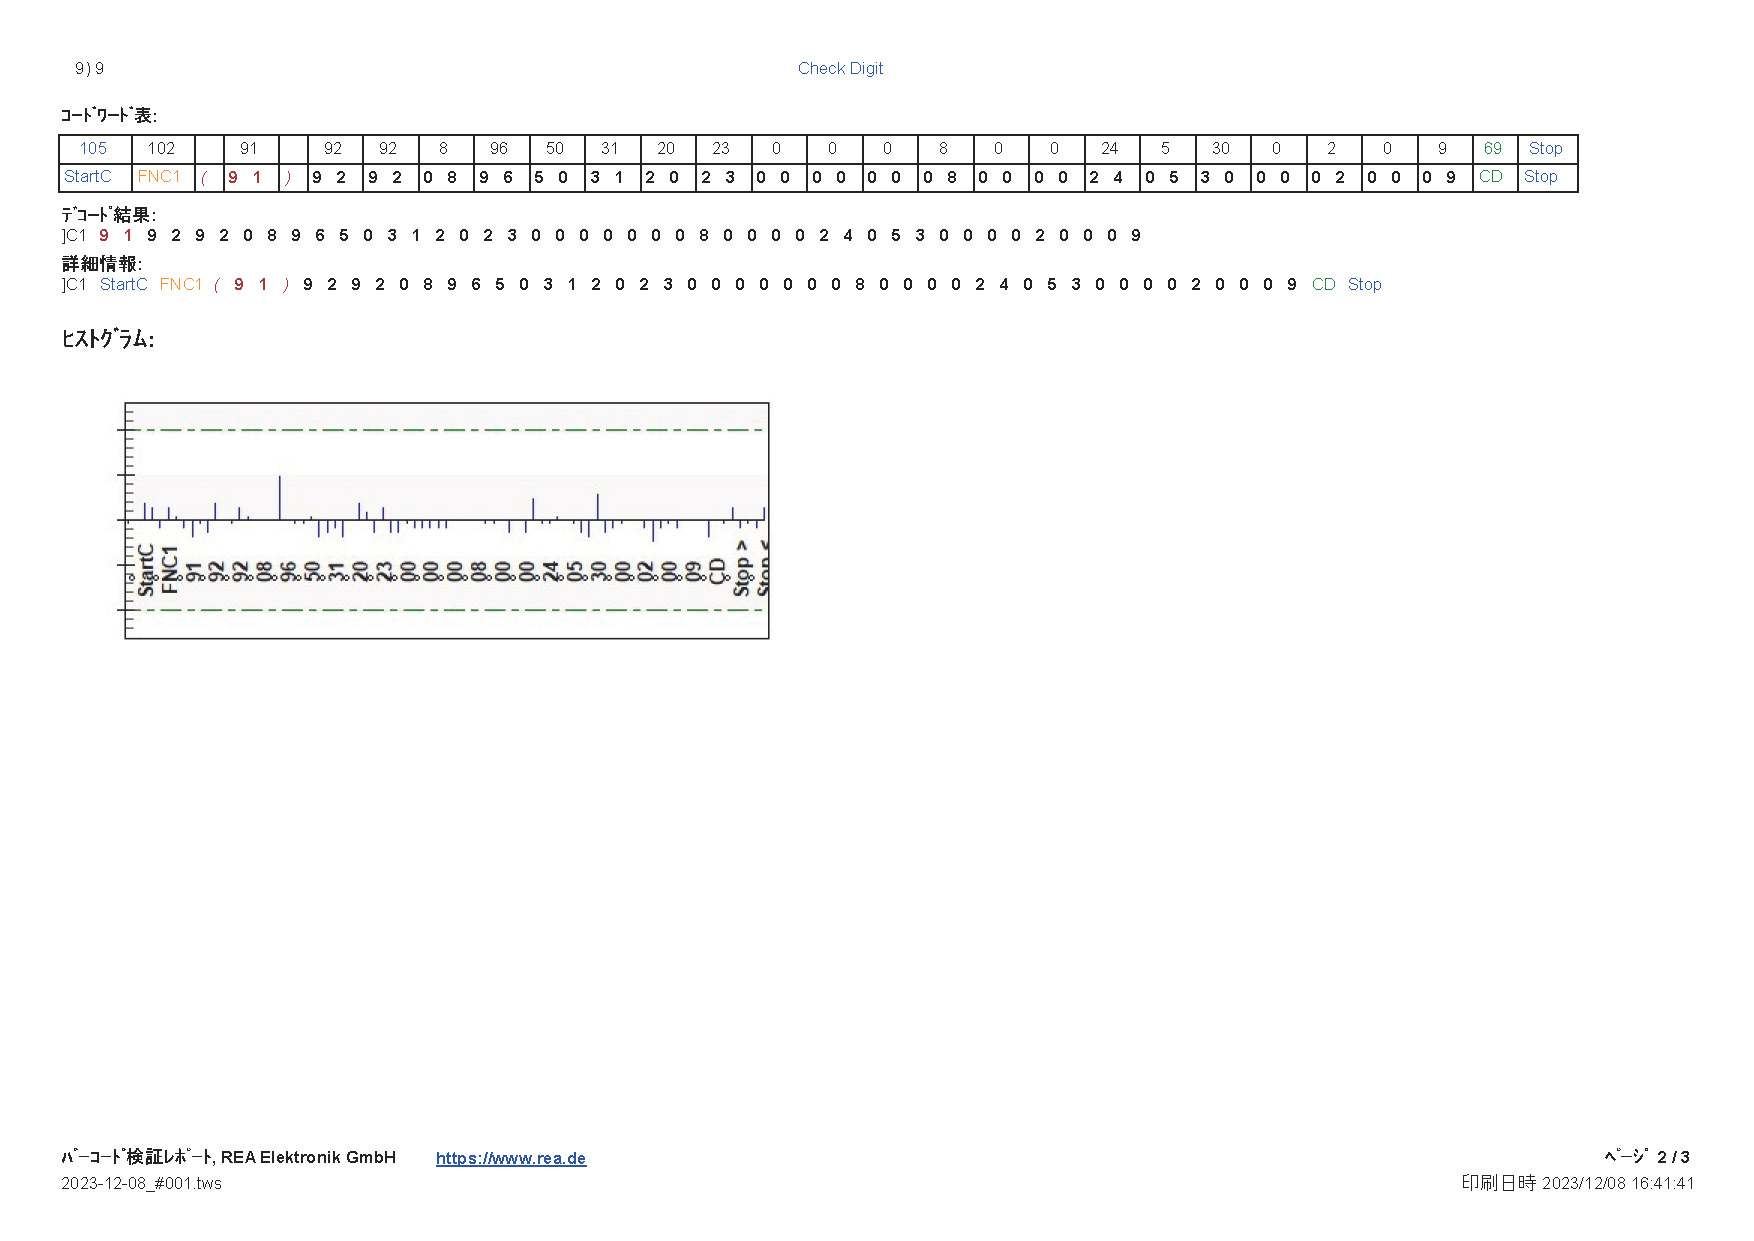Select the デコード結果 label
Viewport: 1754px width, 1241px height.
pyautogui.click(x=108, y=214)
